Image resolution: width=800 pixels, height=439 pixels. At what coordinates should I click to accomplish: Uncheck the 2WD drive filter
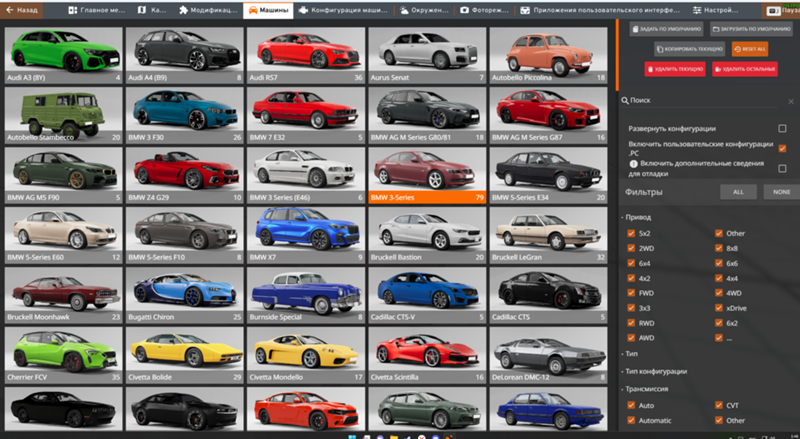click(x=631, y=248)
